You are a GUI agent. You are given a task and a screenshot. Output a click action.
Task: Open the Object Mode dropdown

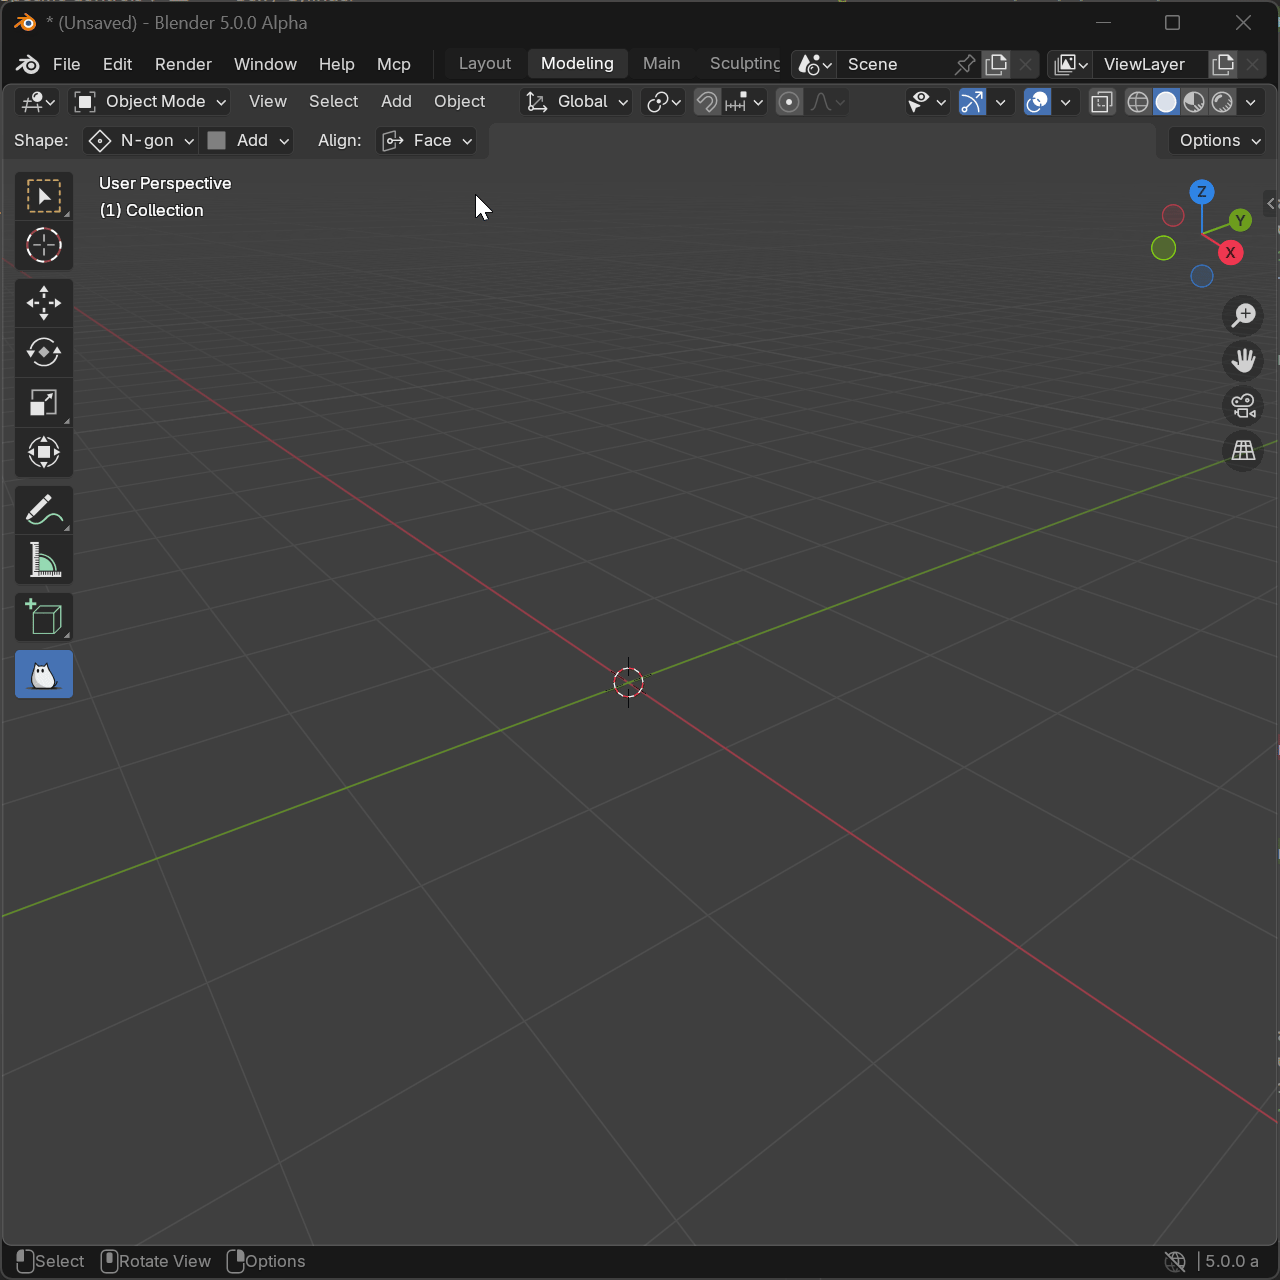click(x=151, y=102)
